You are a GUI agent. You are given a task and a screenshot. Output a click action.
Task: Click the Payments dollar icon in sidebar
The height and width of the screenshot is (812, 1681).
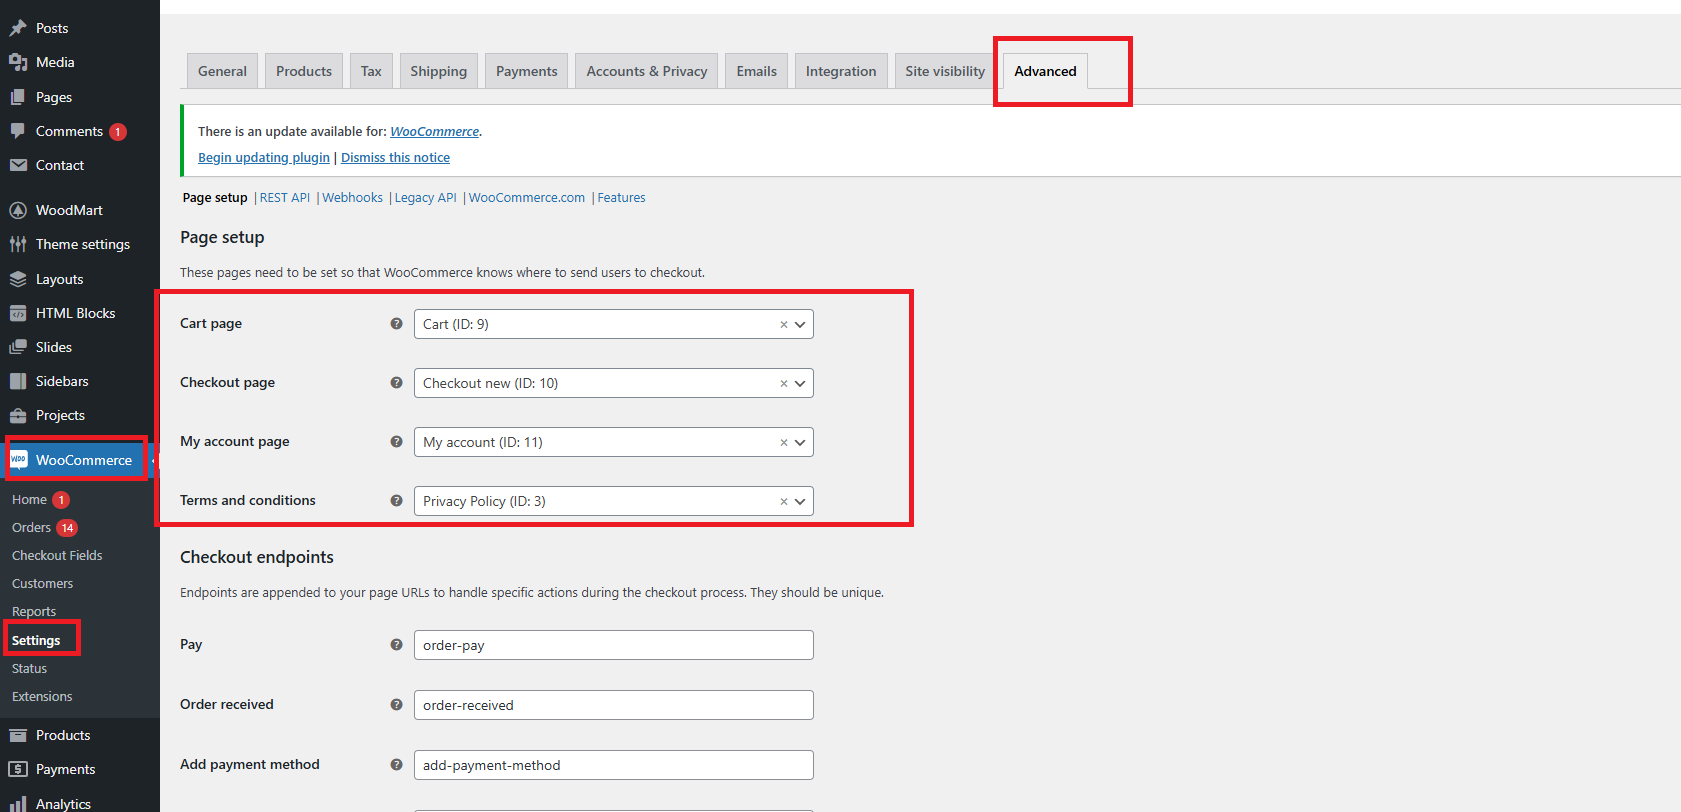18,769
